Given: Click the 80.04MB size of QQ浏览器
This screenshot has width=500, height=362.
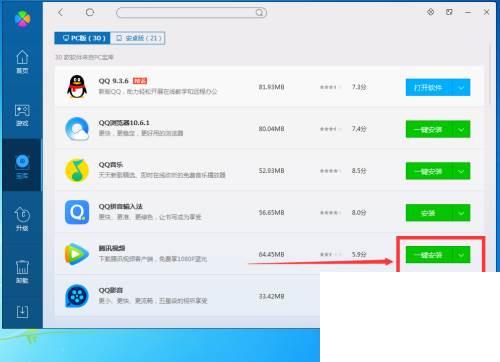Looking at the screenshot, I should coord(271,129).
